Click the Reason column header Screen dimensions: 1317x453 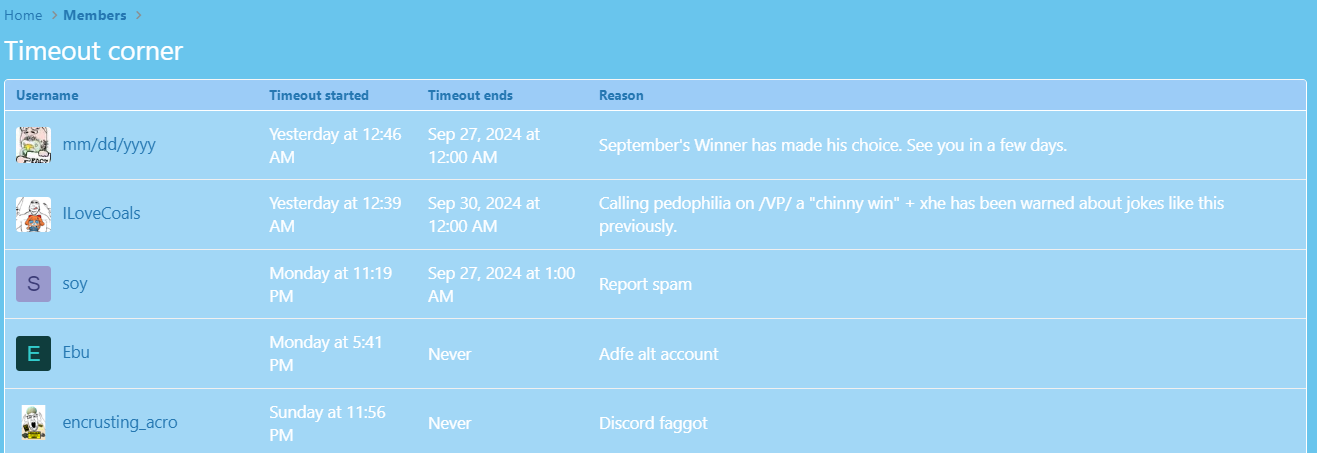pos(621,96)
